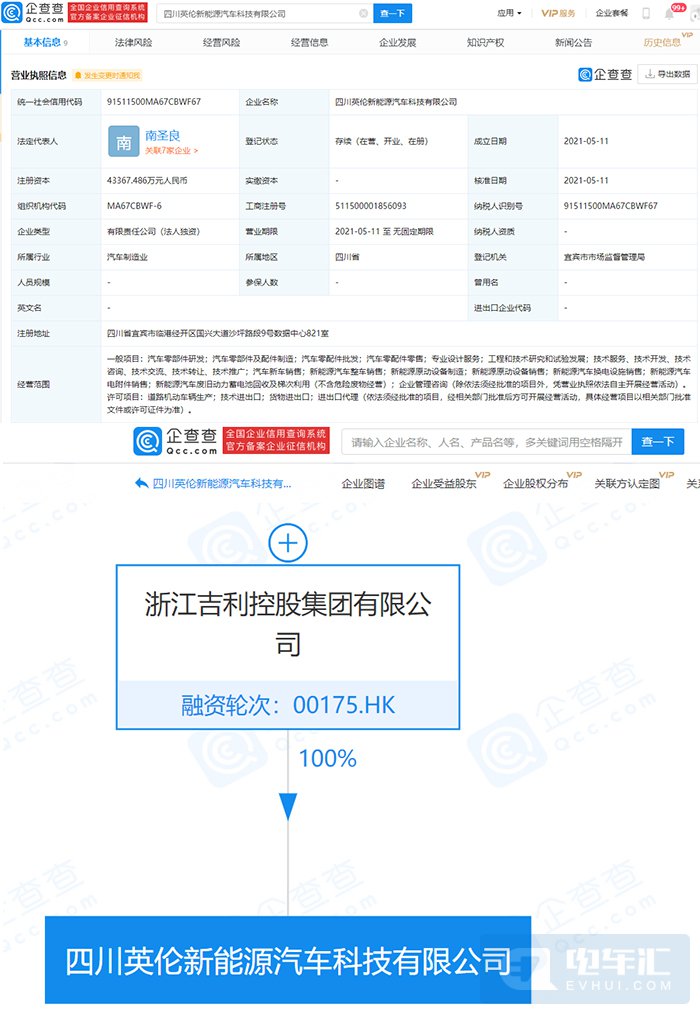
Task: Open notifications bell with 99+ badge
Action: pos(670,13)
